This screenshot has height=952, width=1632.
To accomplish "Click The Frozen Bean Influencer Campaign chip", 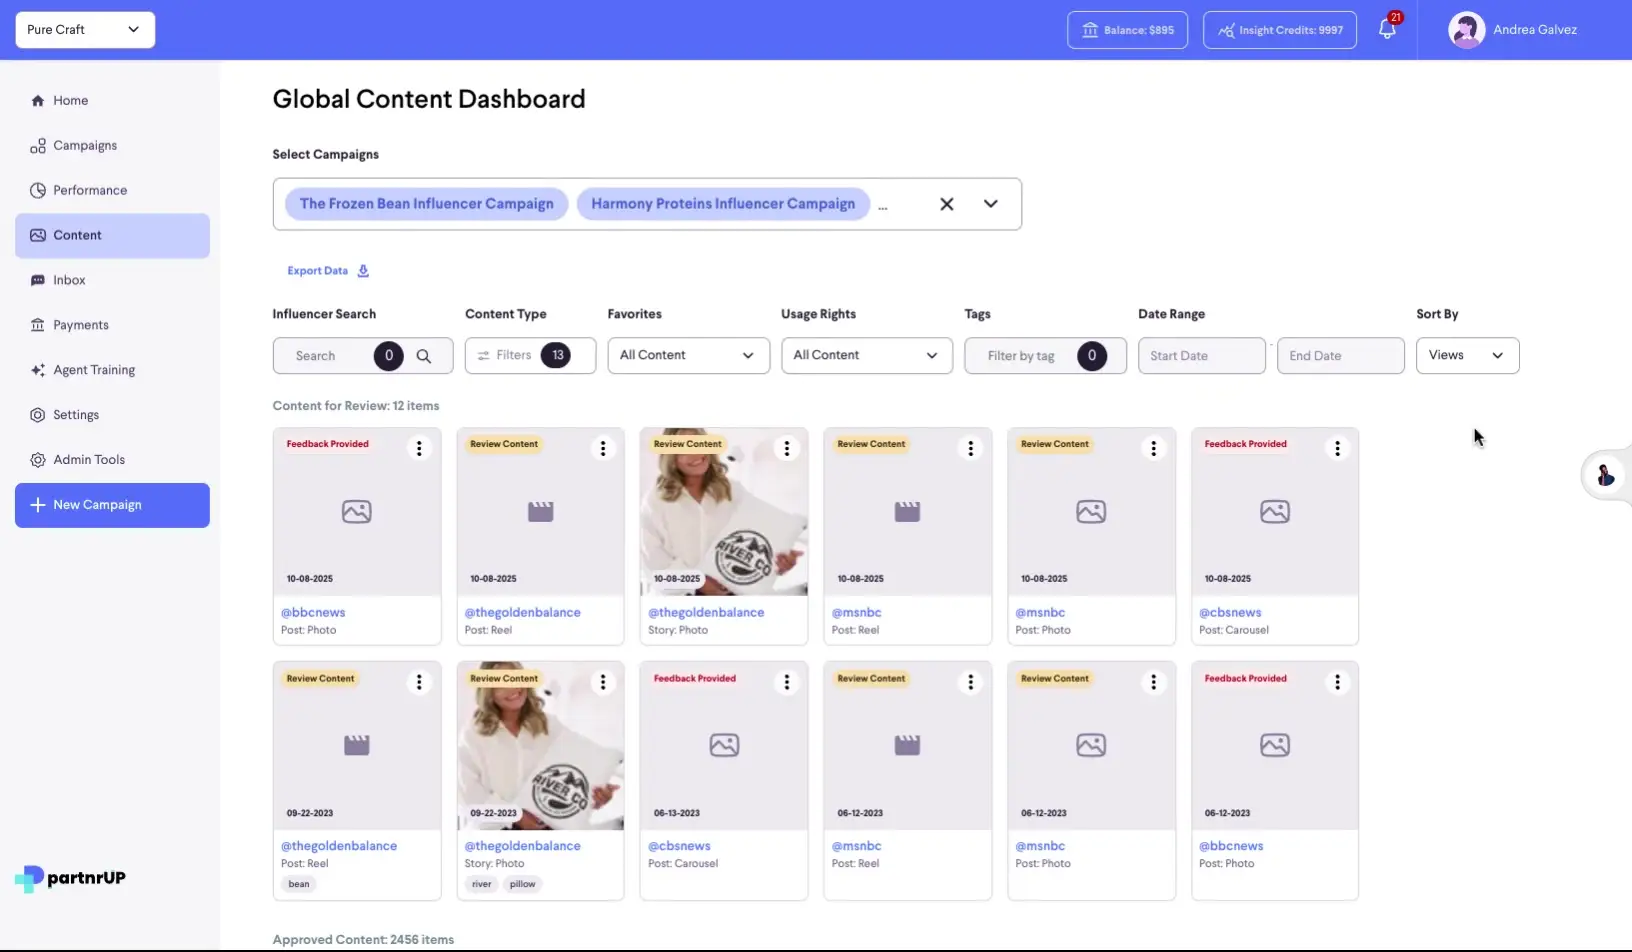I will coord(427,204).
